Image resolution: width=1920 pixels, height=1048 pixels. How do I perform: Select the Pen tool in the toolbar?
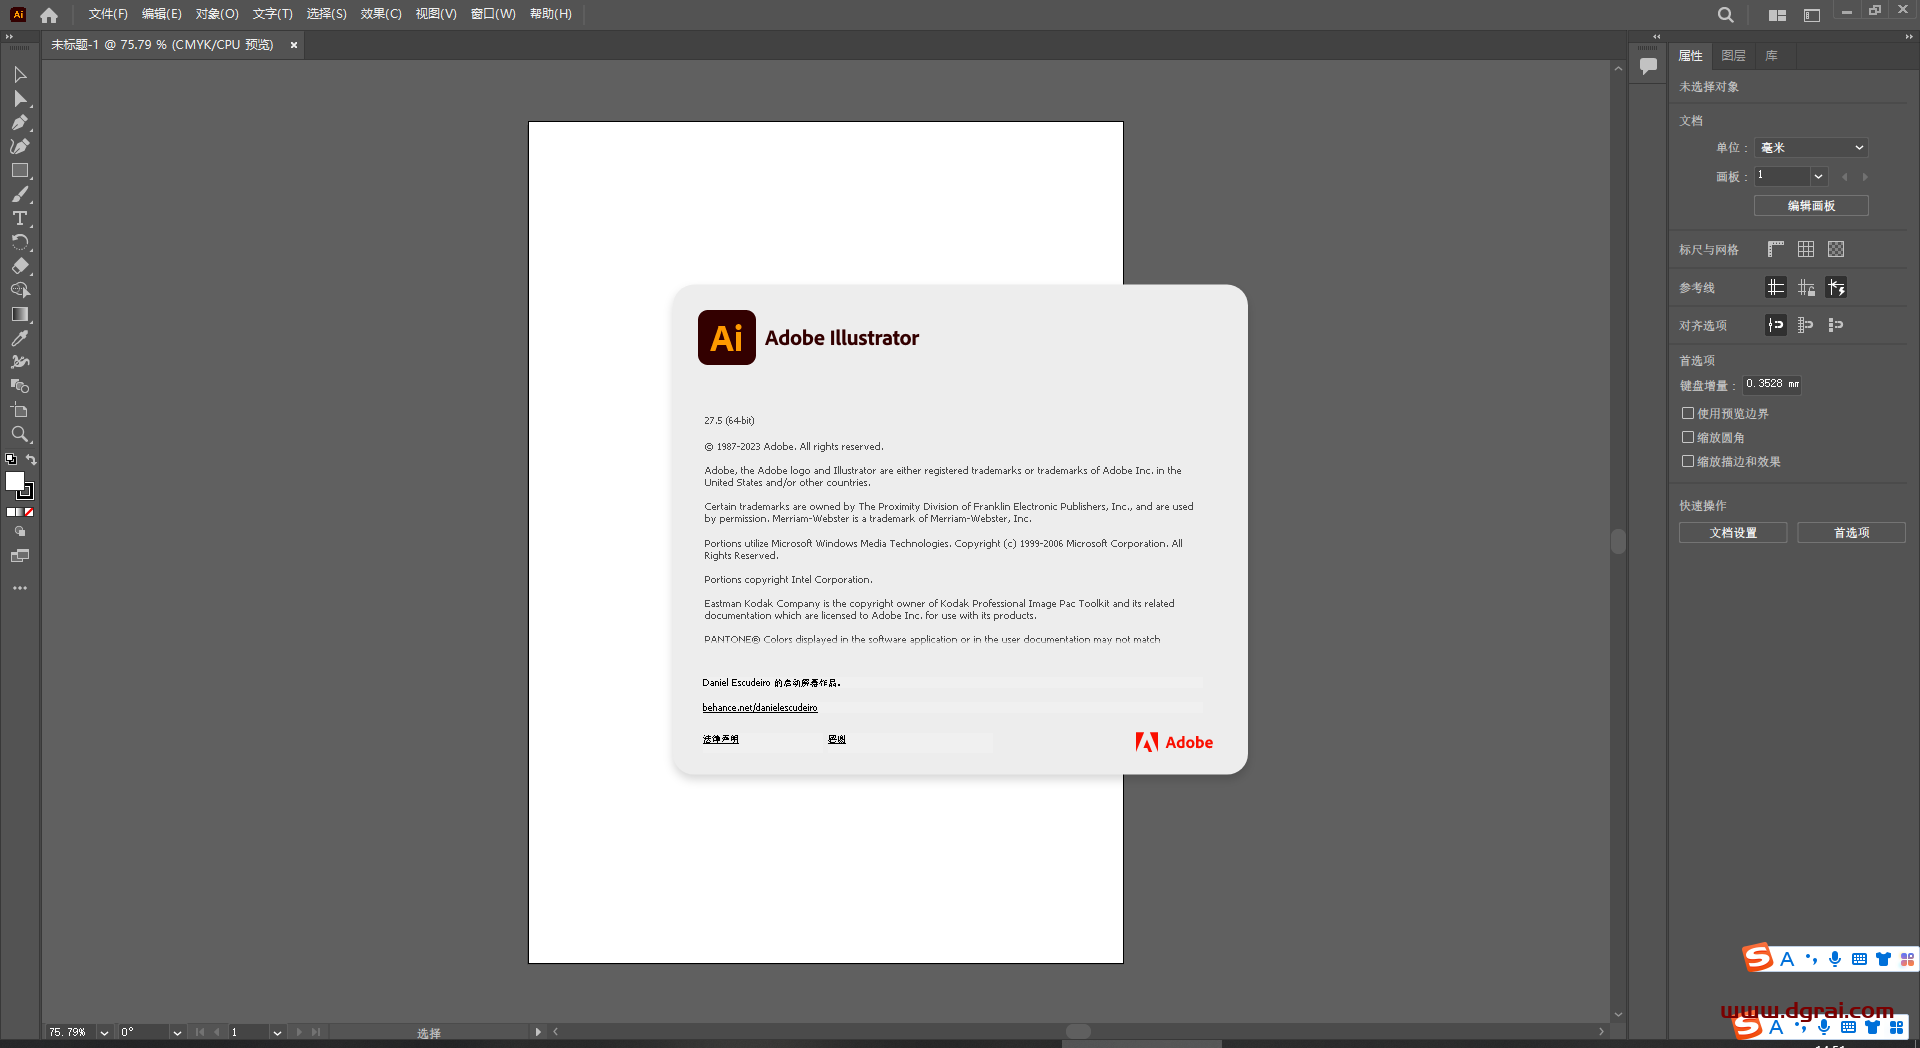20,124
